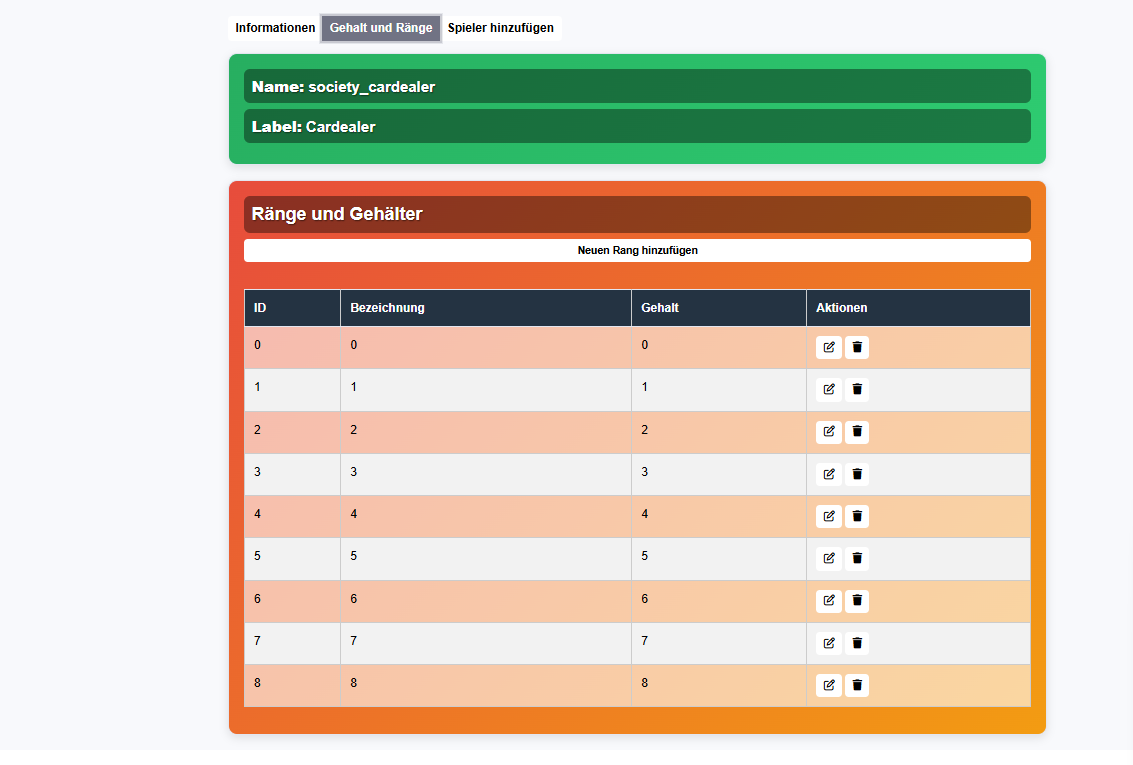Delete rank 3 via the trash icon
1133x765 pixels.
(857, 474)
